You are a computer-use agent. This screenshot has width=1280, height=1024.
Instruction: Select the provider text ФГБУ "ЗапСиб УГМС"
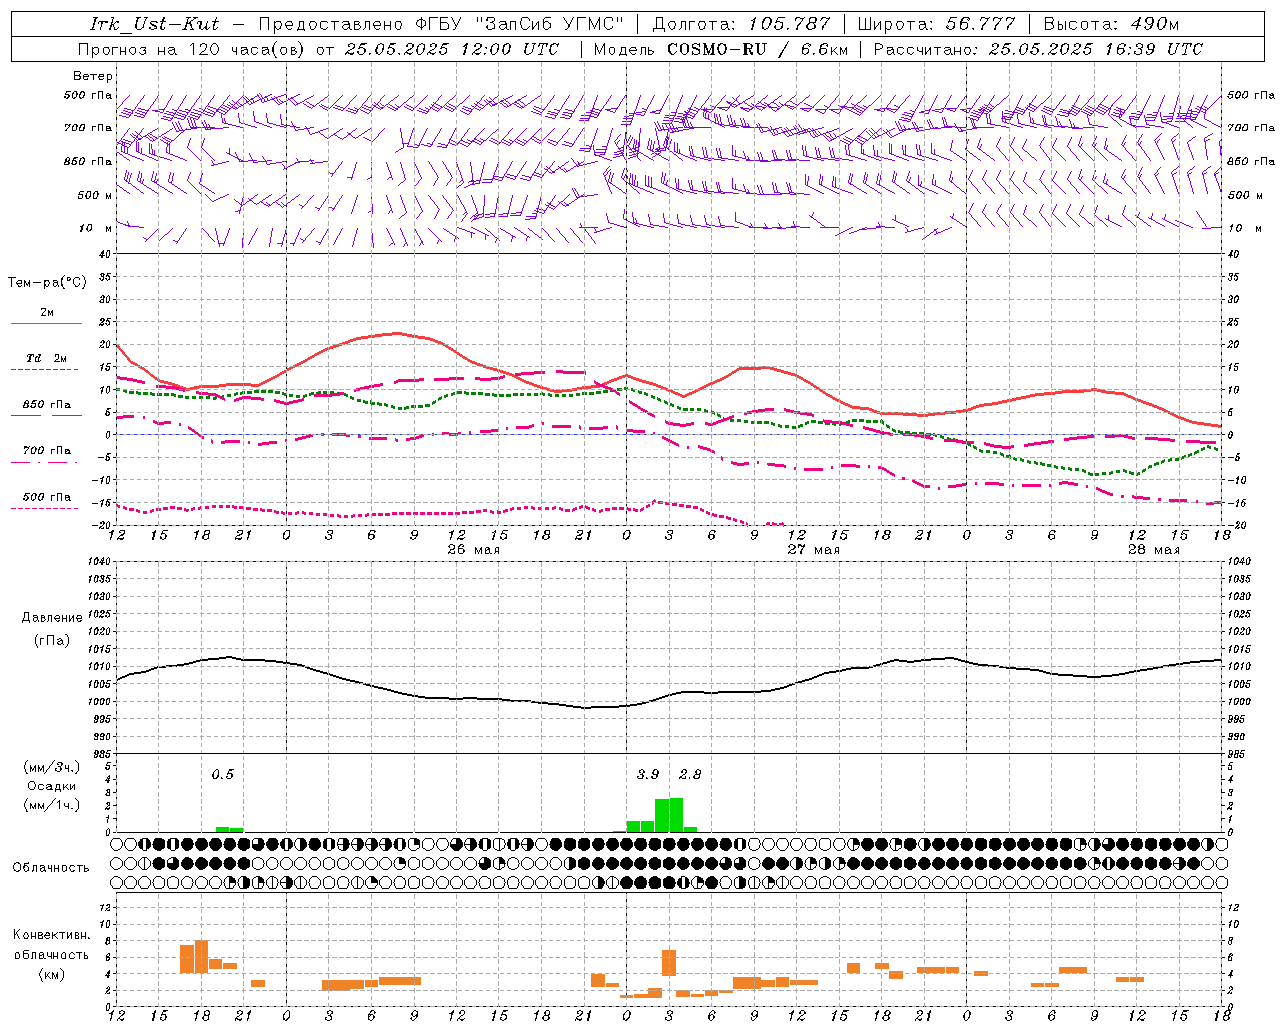(x=520, y=24)
